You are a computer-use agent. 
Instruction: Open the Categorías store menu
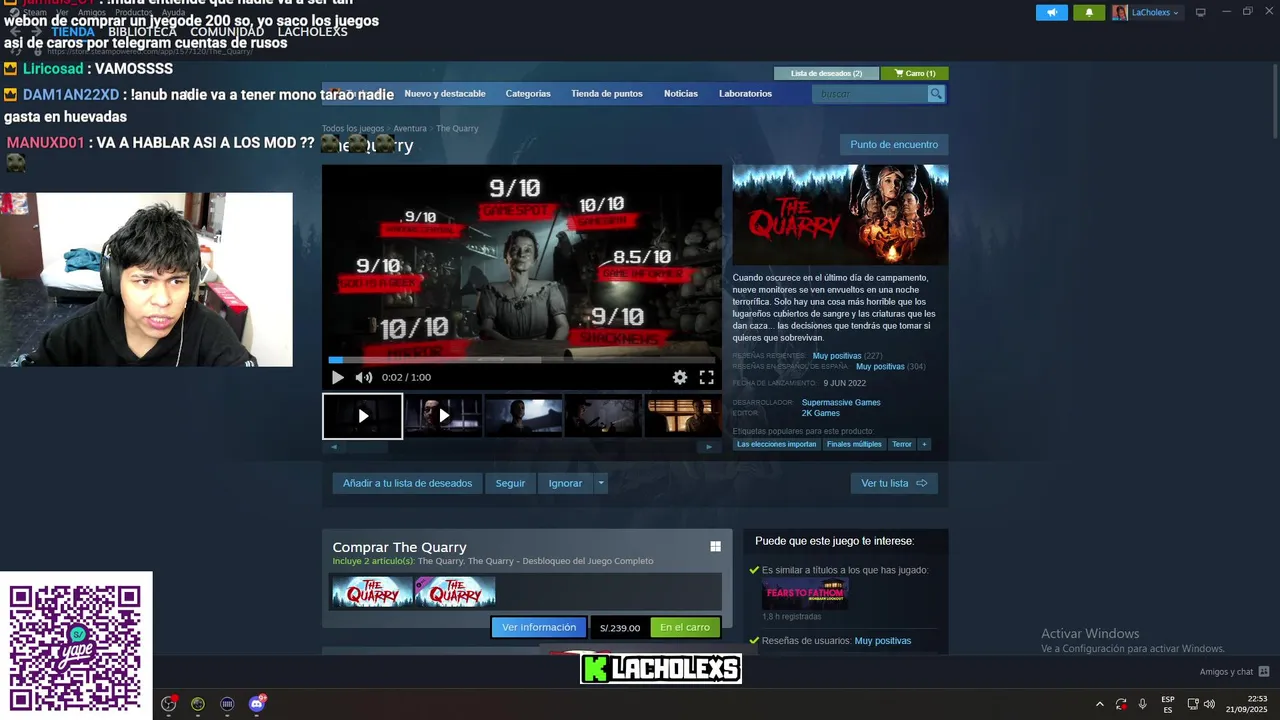[528, 94]
